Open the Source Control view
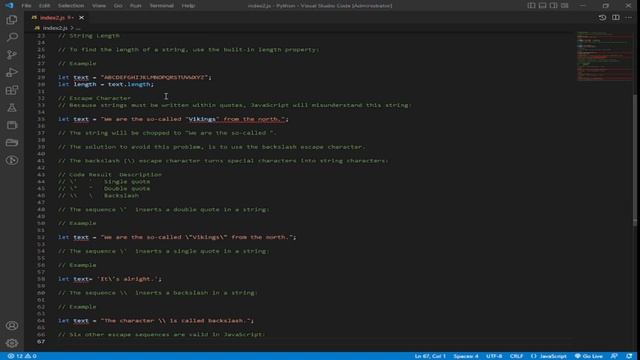Viewport: 640px width, 360px height. coord(12,55)
